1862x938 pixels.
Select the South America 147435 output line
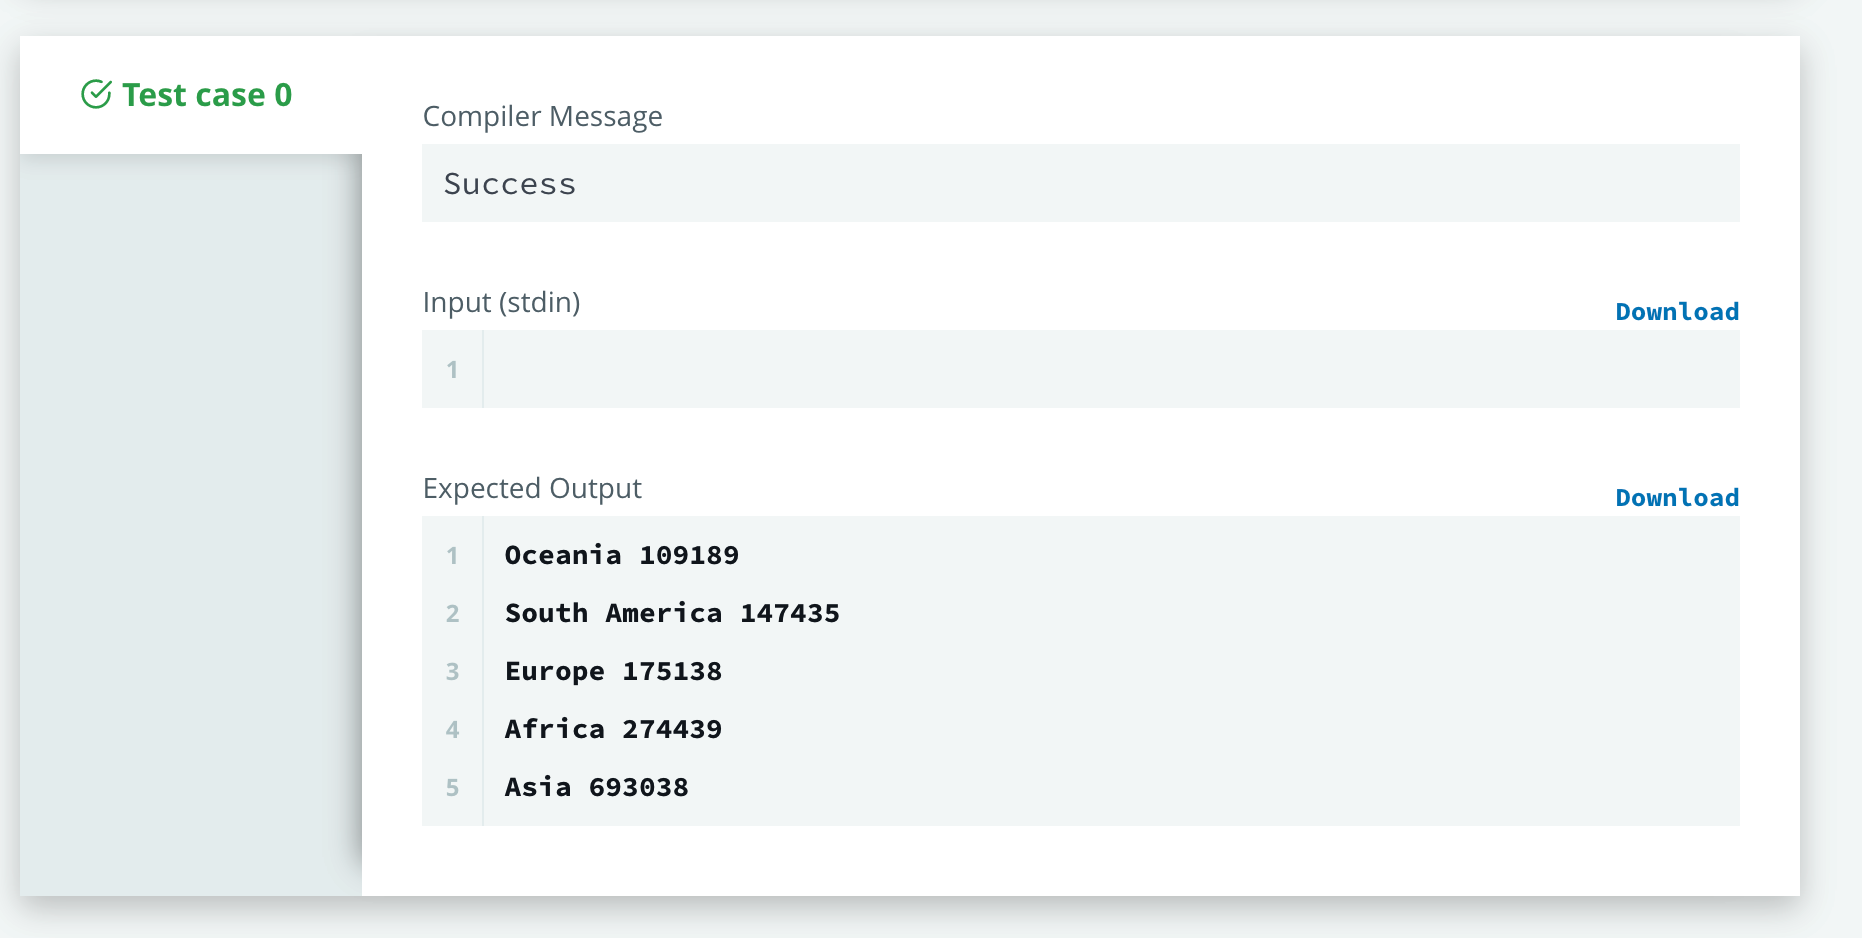[x=671, y=613]
